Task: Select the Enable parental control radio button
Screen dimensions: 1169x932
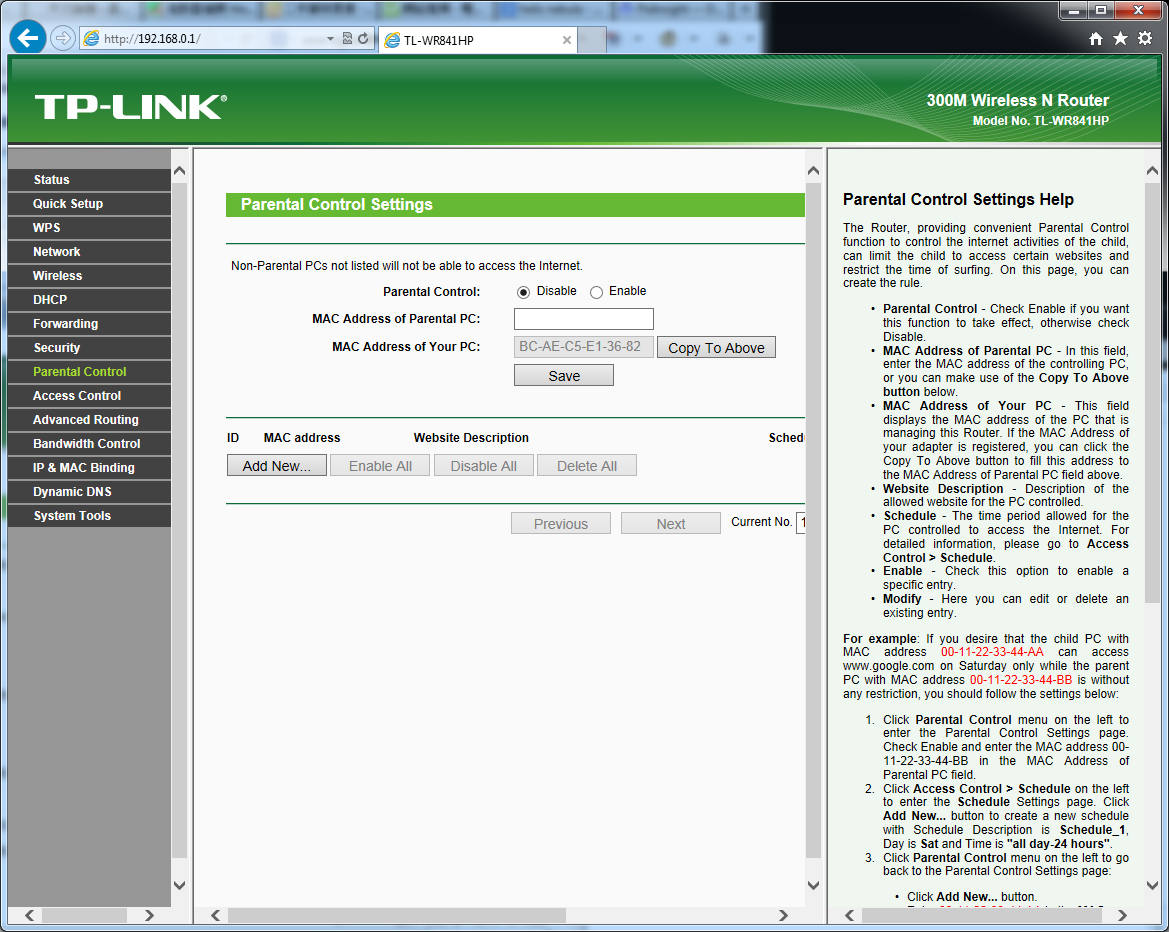Action: coord(596,292)
